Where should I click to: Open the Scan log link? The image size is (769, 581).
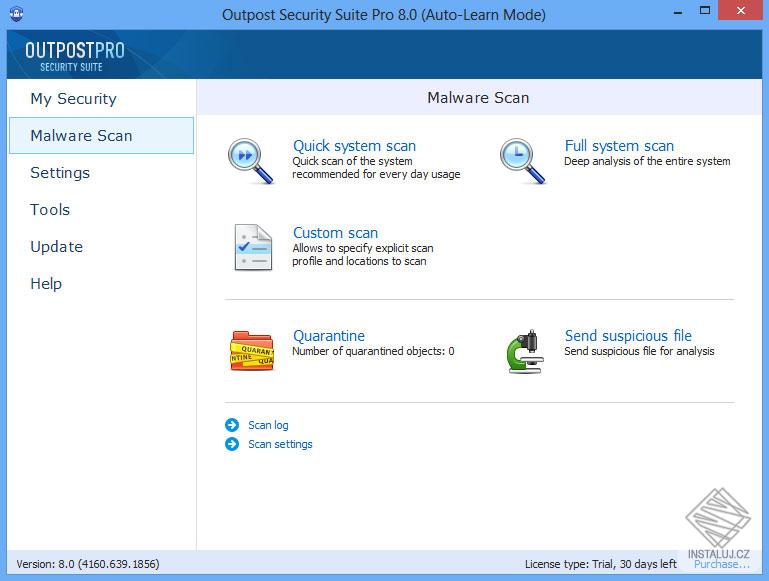point(268,425)
